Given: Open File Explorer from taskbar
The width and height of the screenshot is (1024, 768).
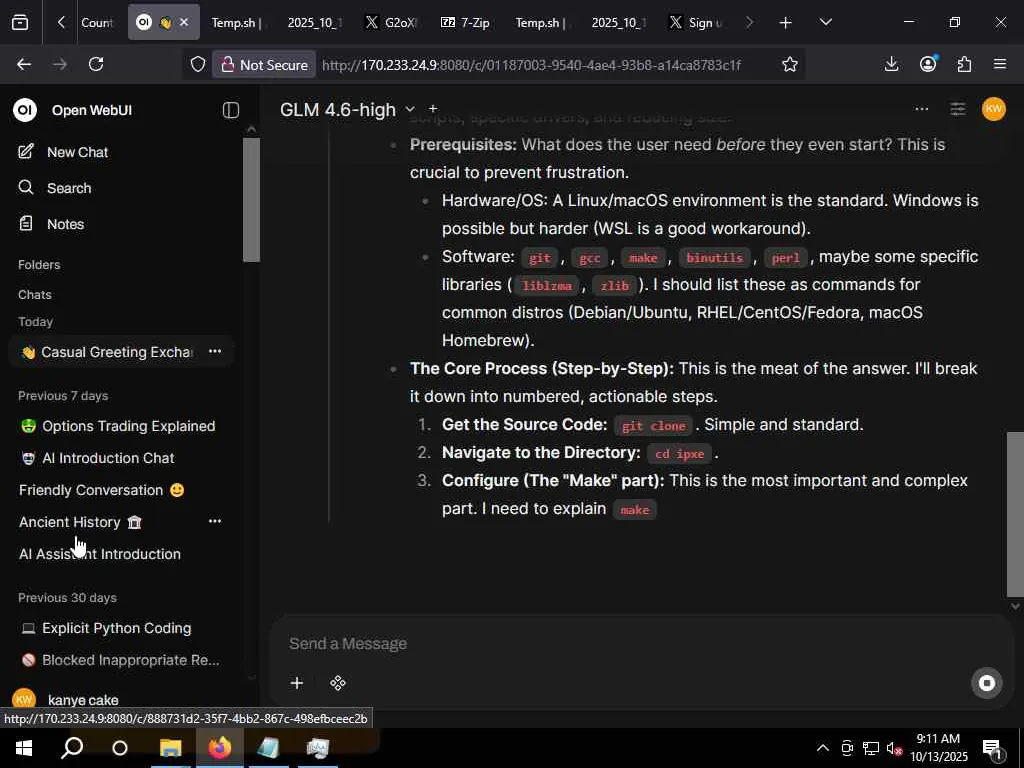Looking at the screenshot, I should pyautogui.click(x=170, y=748).
